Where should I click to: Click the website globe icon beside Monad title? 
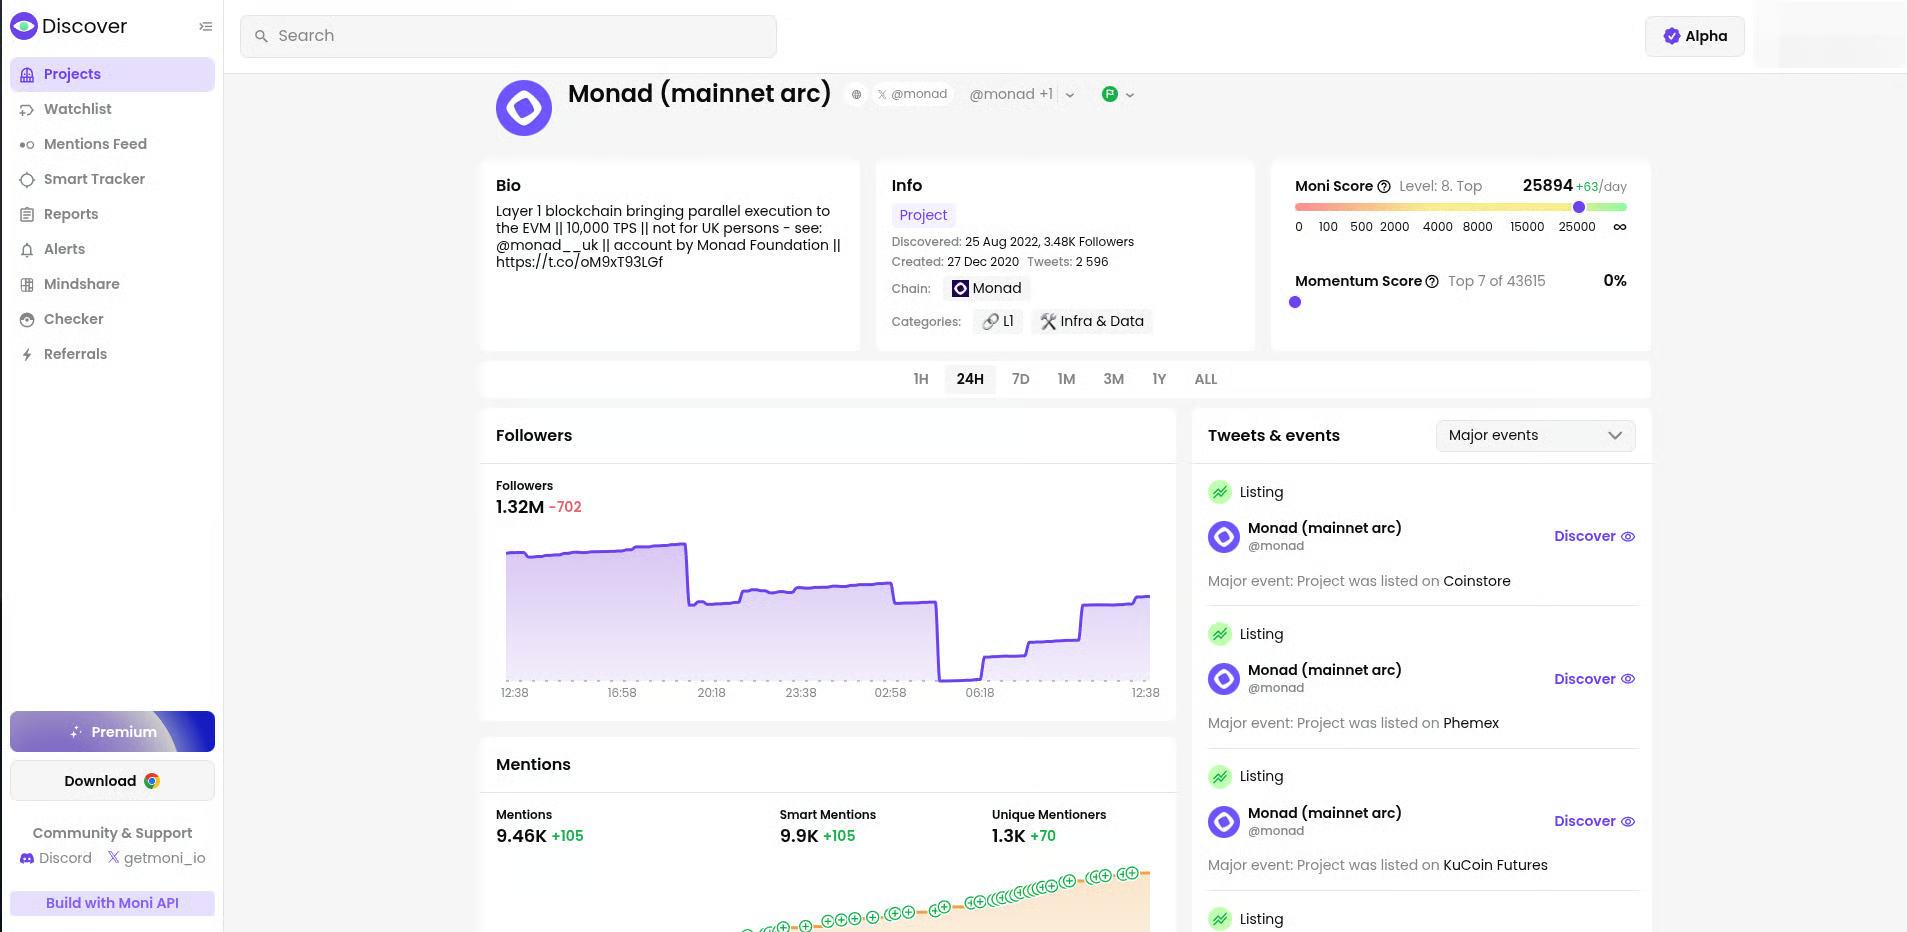click(856, 95)
